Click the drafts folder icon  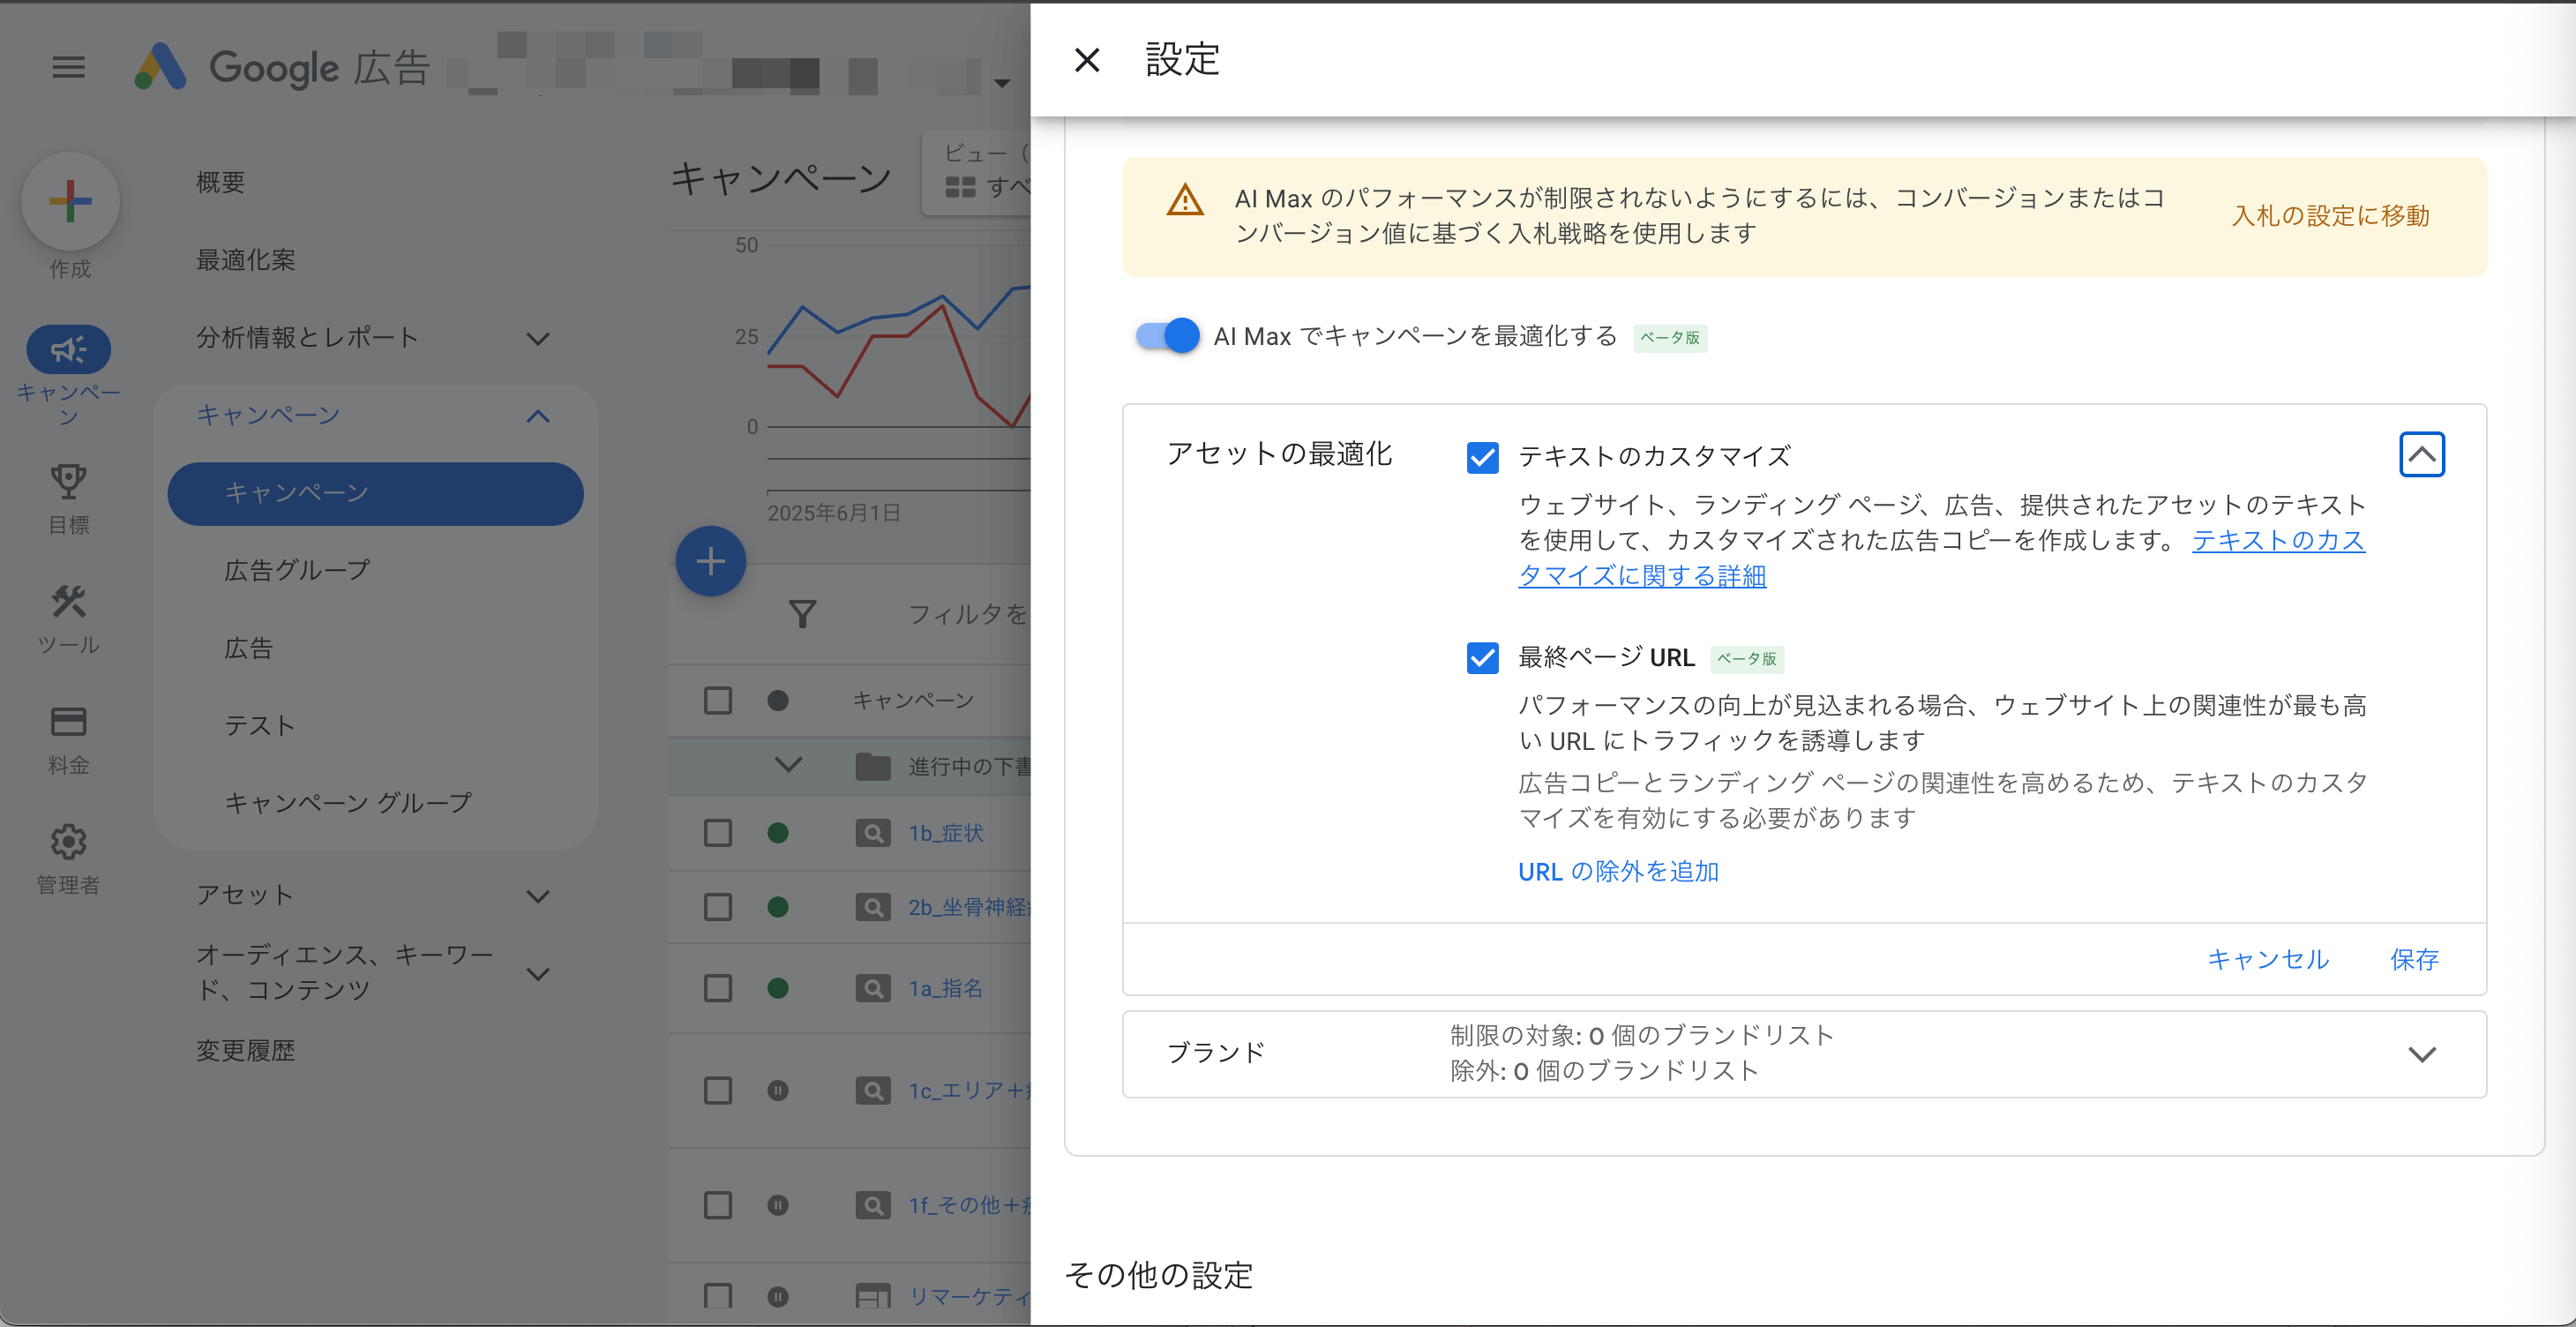point(872,766)
